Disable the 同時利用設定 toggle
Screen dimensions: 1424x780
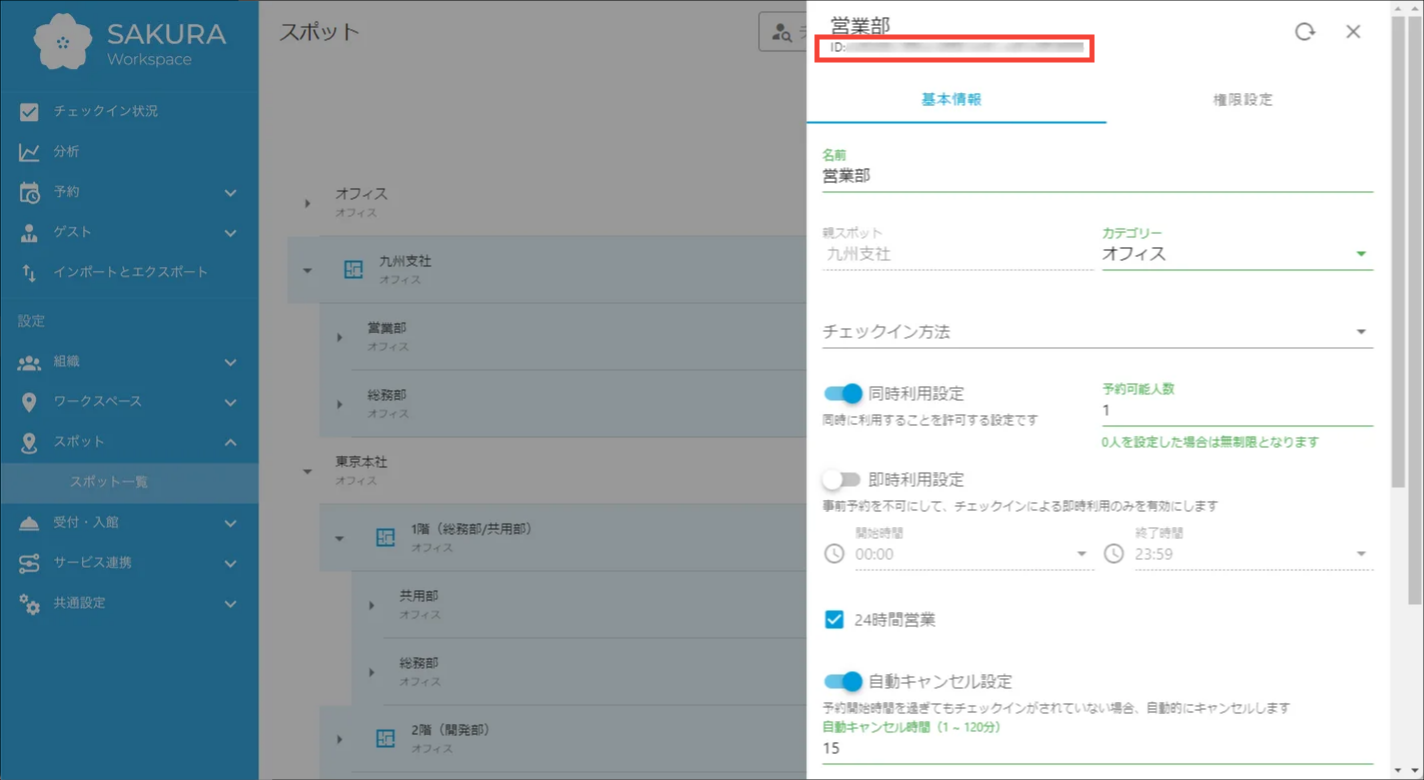[x=842, y=394]
